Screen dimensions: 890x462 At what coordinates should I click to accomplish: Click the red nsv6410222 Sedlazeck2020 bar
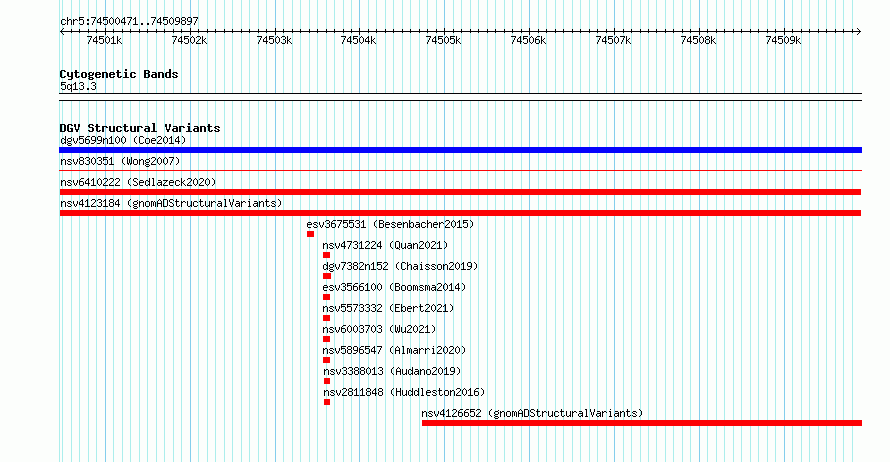coord(460,192)
